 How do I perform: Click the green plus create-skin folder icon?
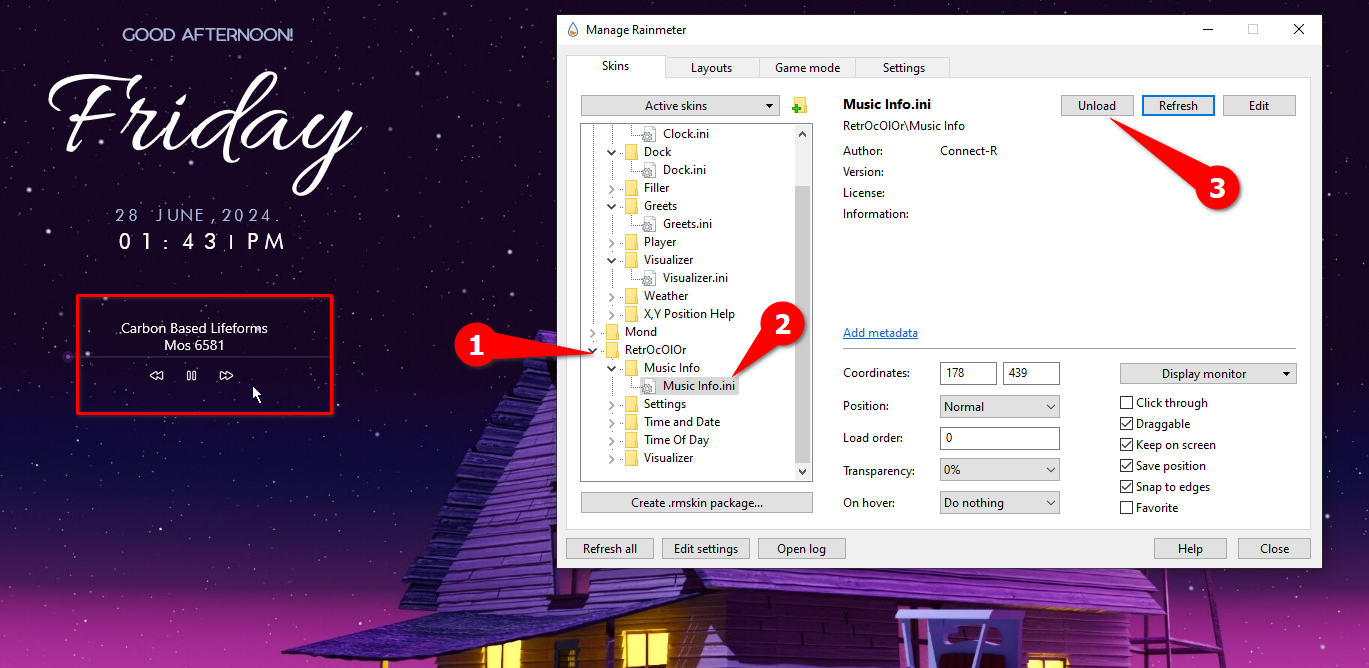tap(799, 105)
